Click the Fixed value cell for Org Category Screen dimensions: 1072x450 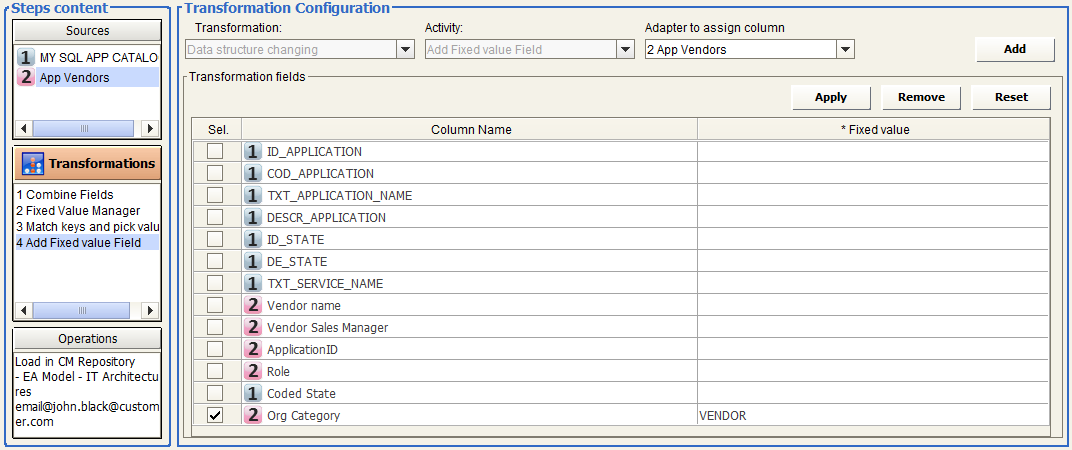872,416
